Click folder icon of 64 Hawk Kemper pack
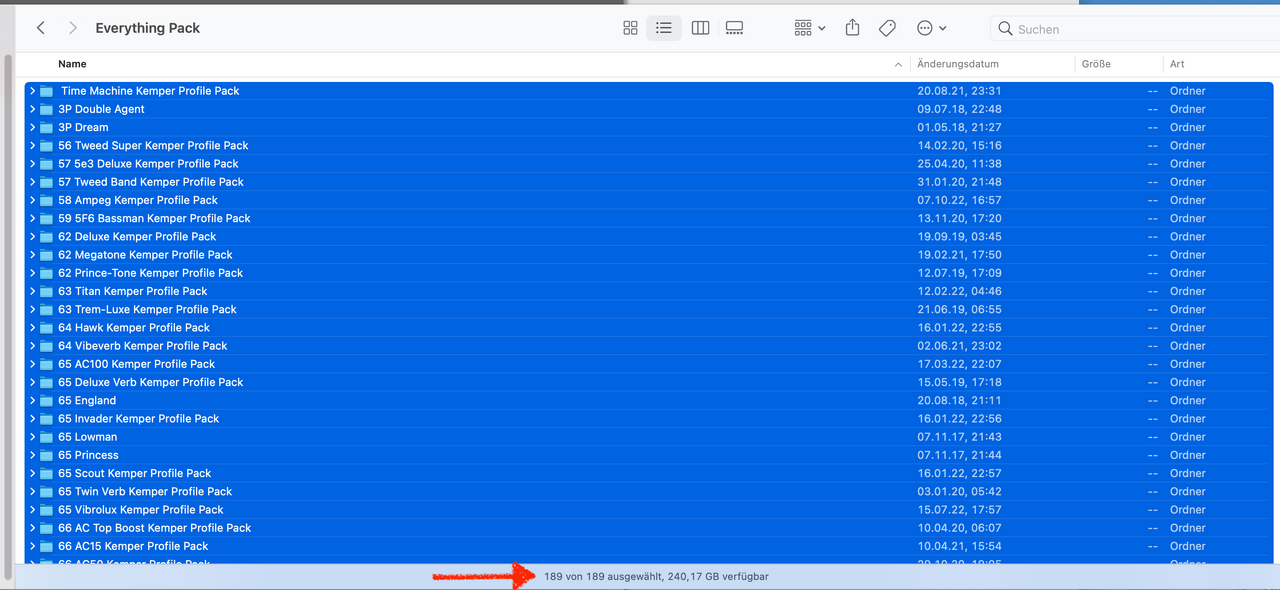 [47, 328]
